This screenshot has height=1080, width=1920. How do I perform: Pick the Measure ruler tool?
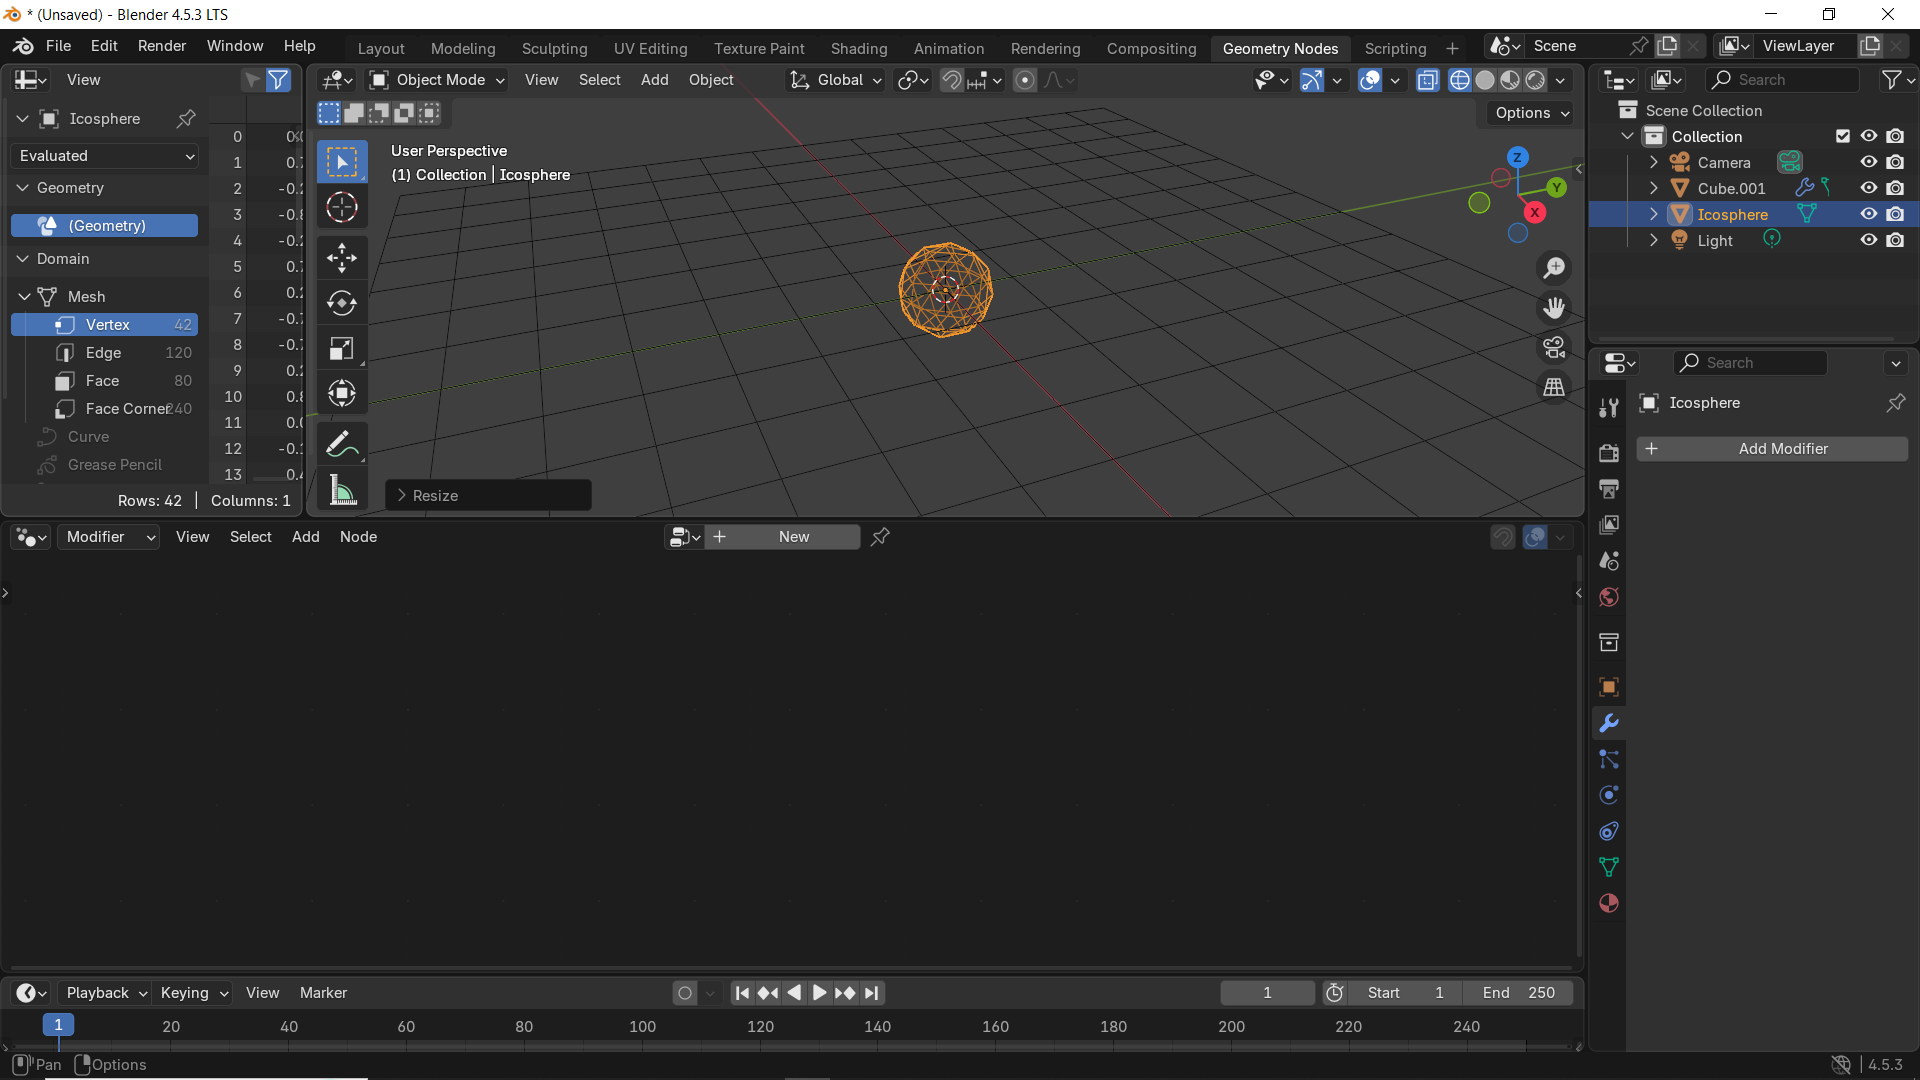[341, 489]
